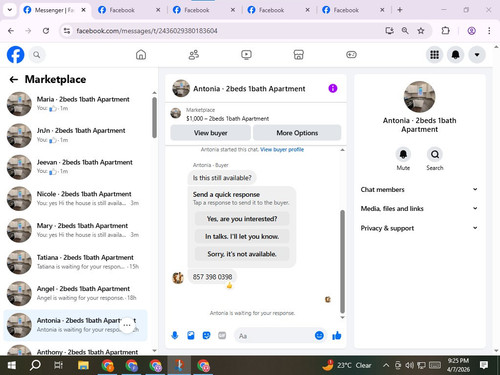The width and height of the screenshot is (500, 375).
Task: Open Windows taskbar search
Action: point(35,365)
